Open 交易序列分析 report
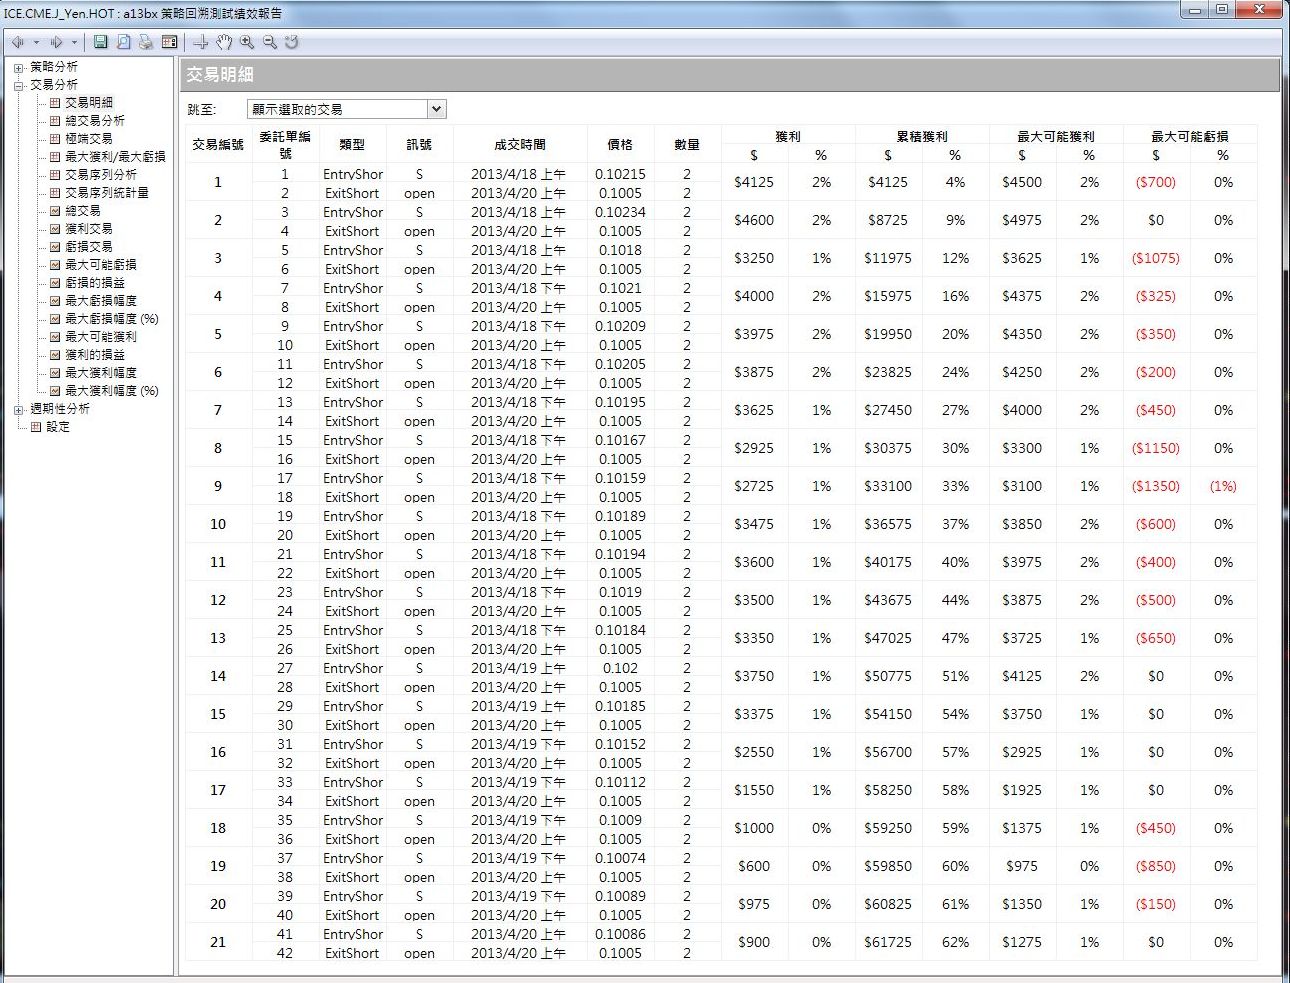The height and width of the screenshot is (983, 1290). (101, 175)
